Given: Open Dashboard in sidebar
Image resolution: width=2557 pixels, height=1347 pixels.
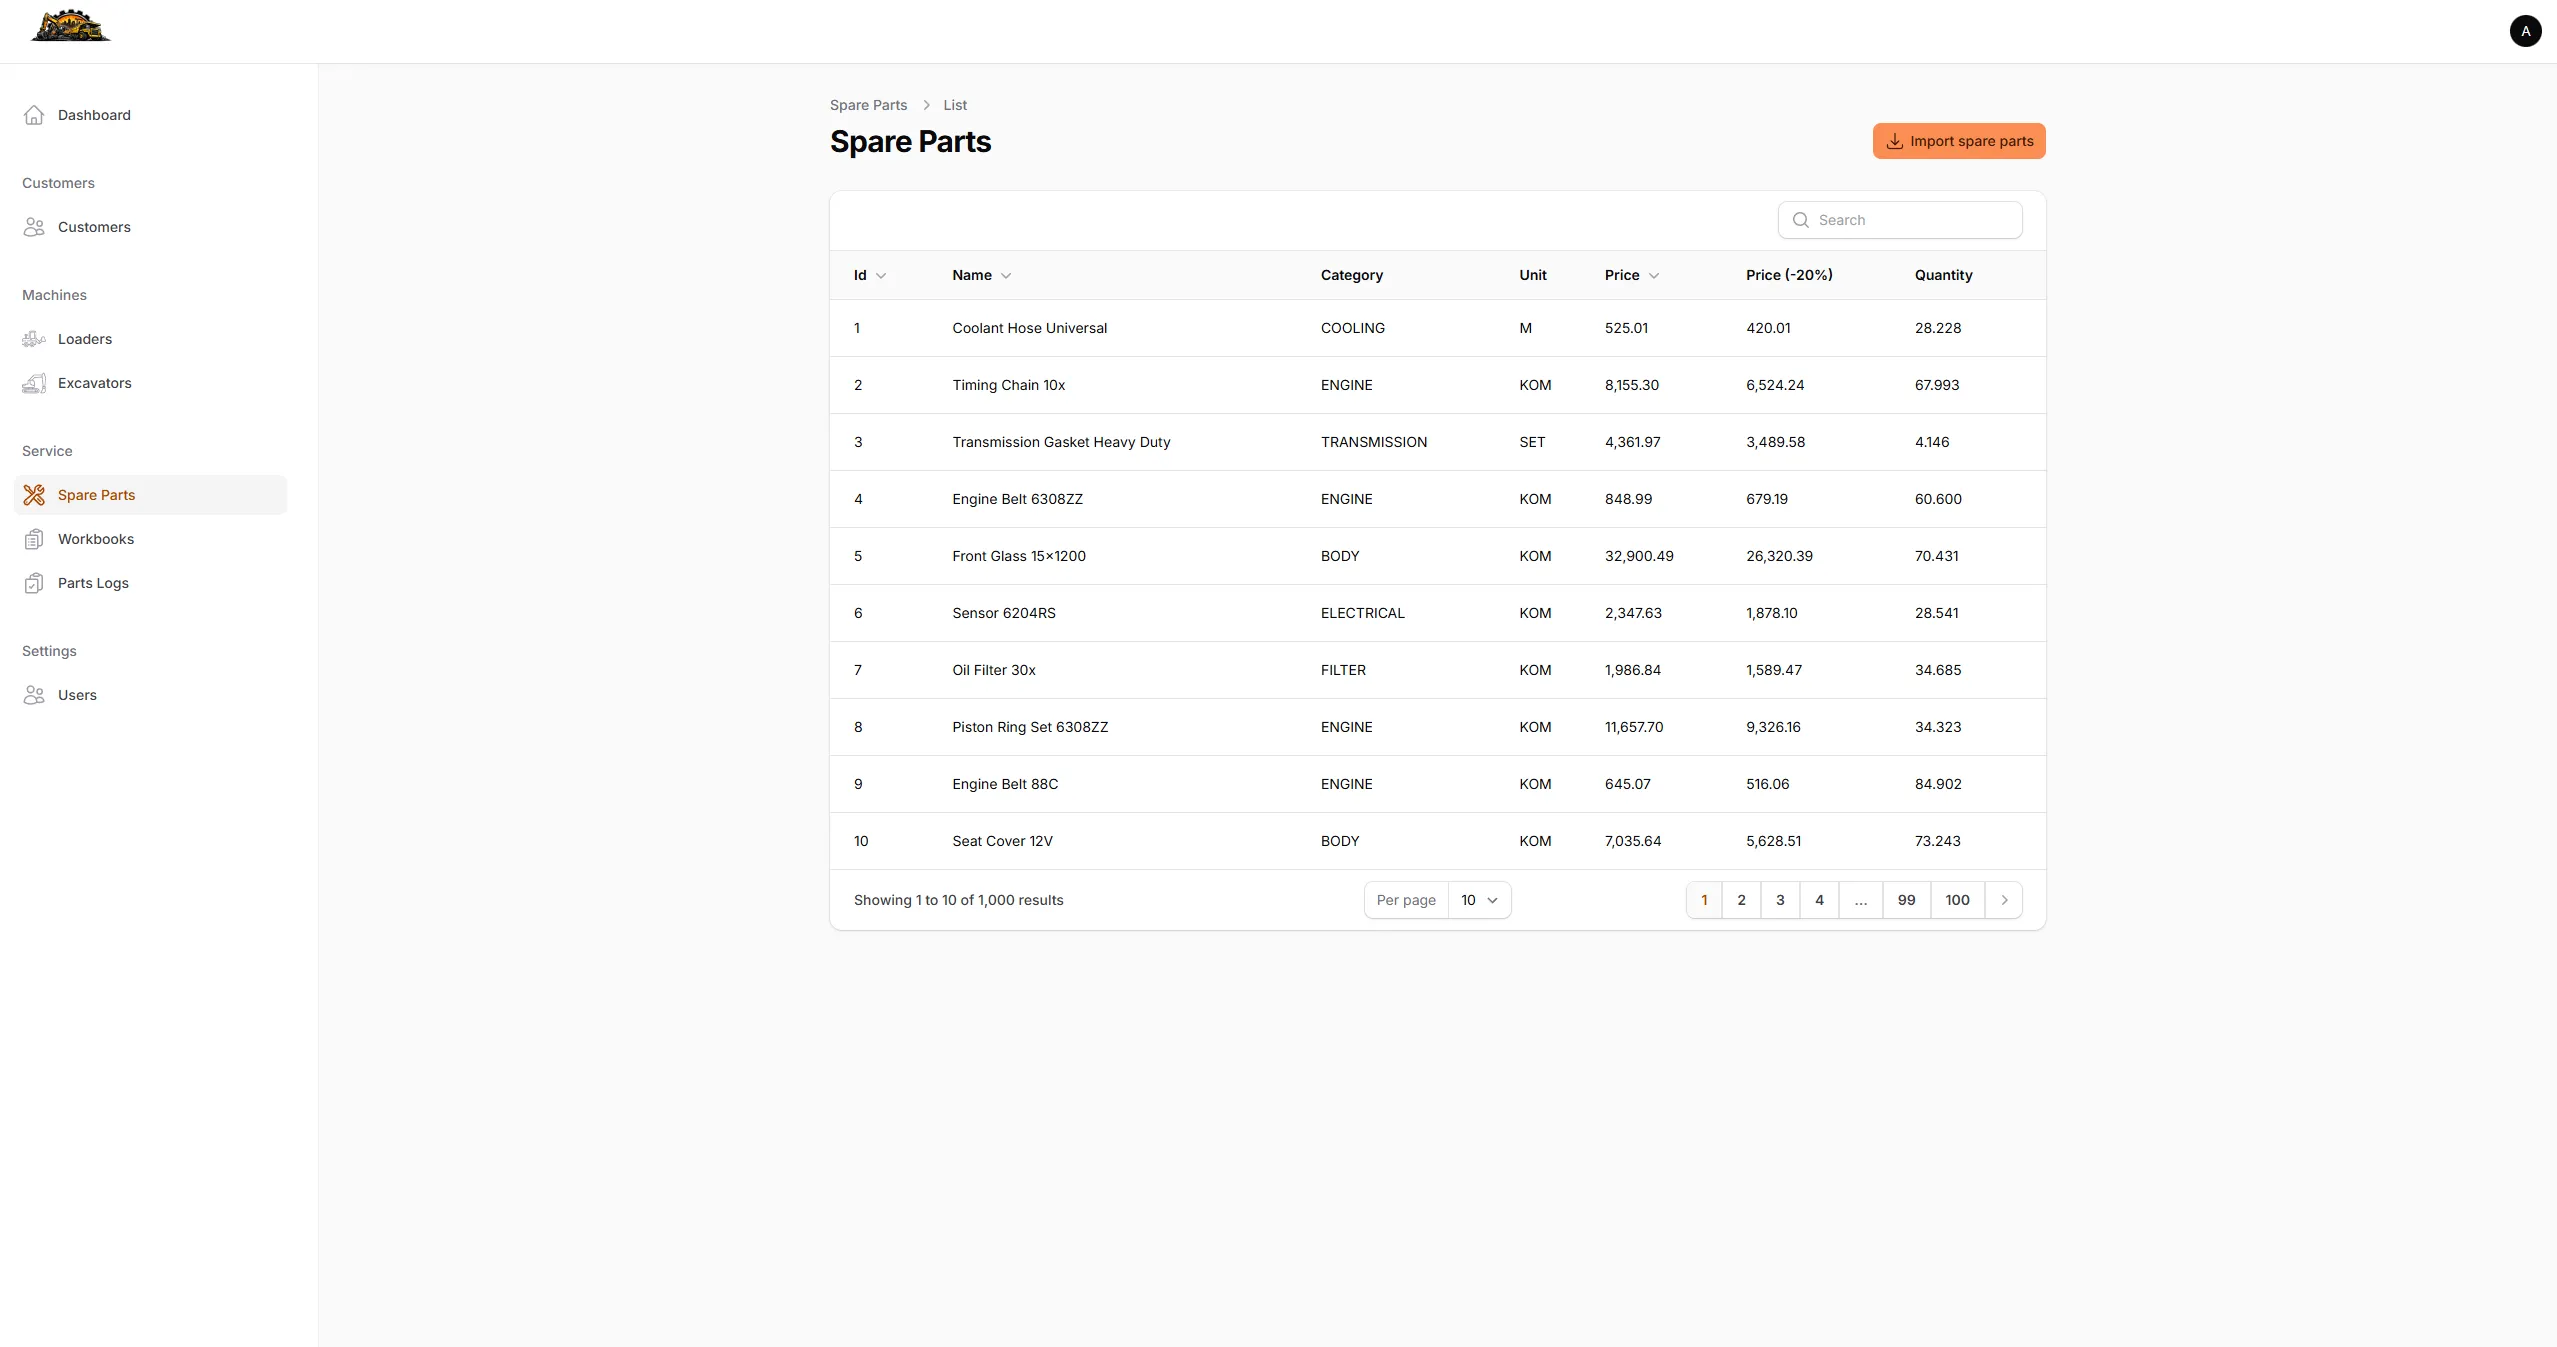Looking at the screenshot, I should 150,115.
